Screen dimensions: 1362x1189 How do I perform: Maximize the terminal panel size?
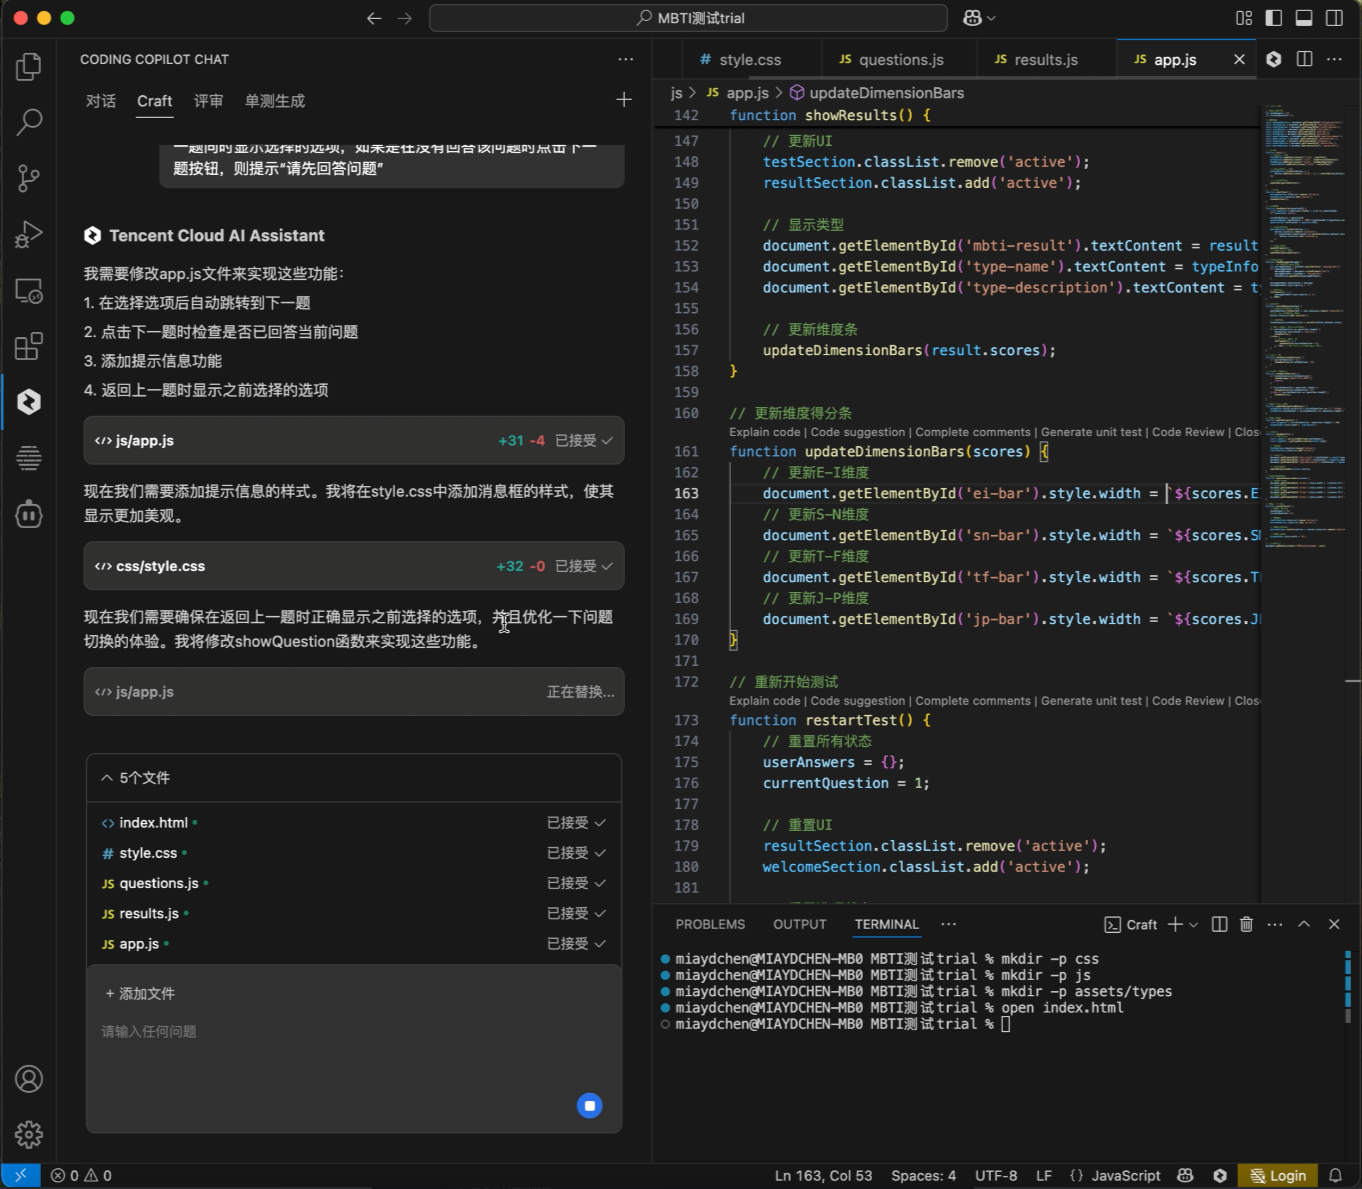(x=1304, y=924)
